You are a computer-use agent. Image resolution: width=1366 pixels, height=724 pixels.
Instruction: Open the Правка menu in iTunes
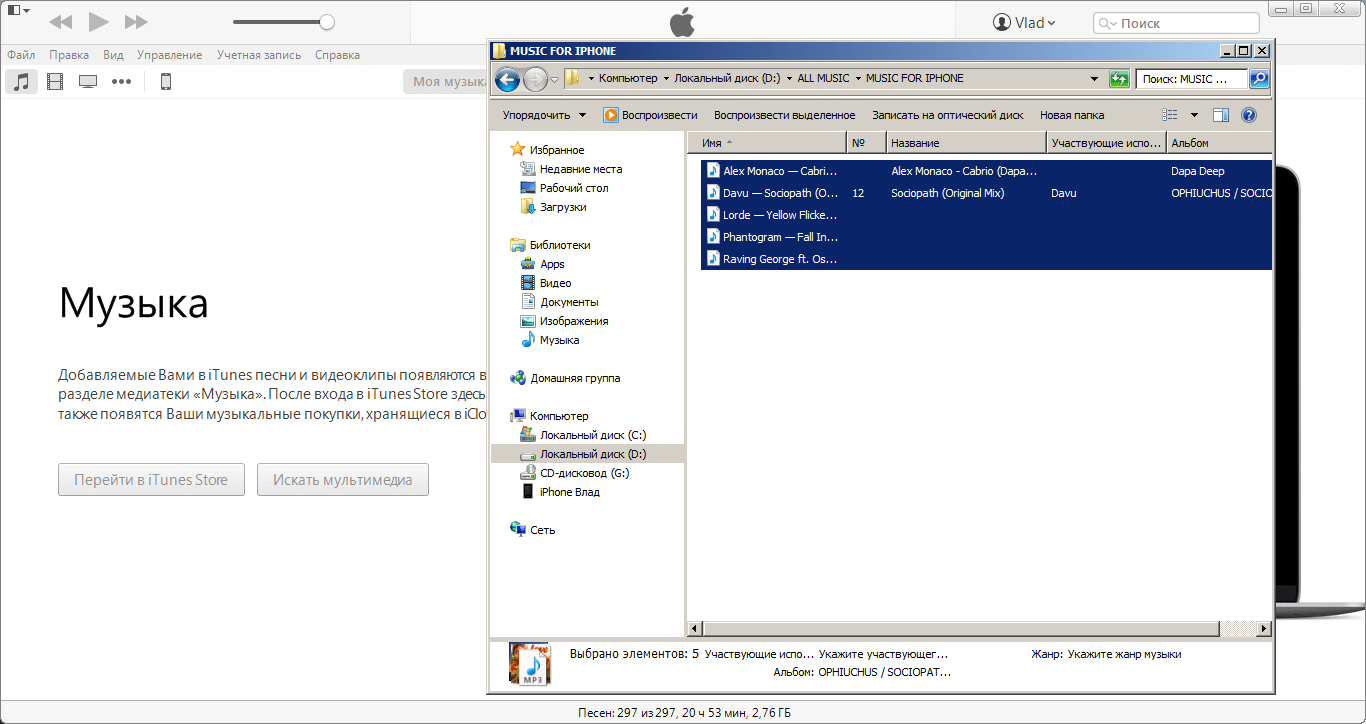pos(69,55)
